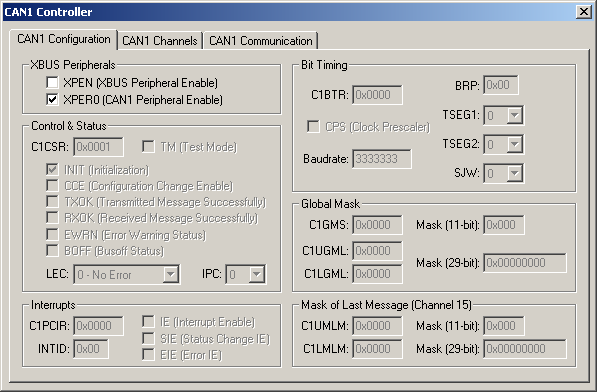Viewport: 597px width, 392px height.
Task: Click the C1CSR register field
Action: (99, 147)
